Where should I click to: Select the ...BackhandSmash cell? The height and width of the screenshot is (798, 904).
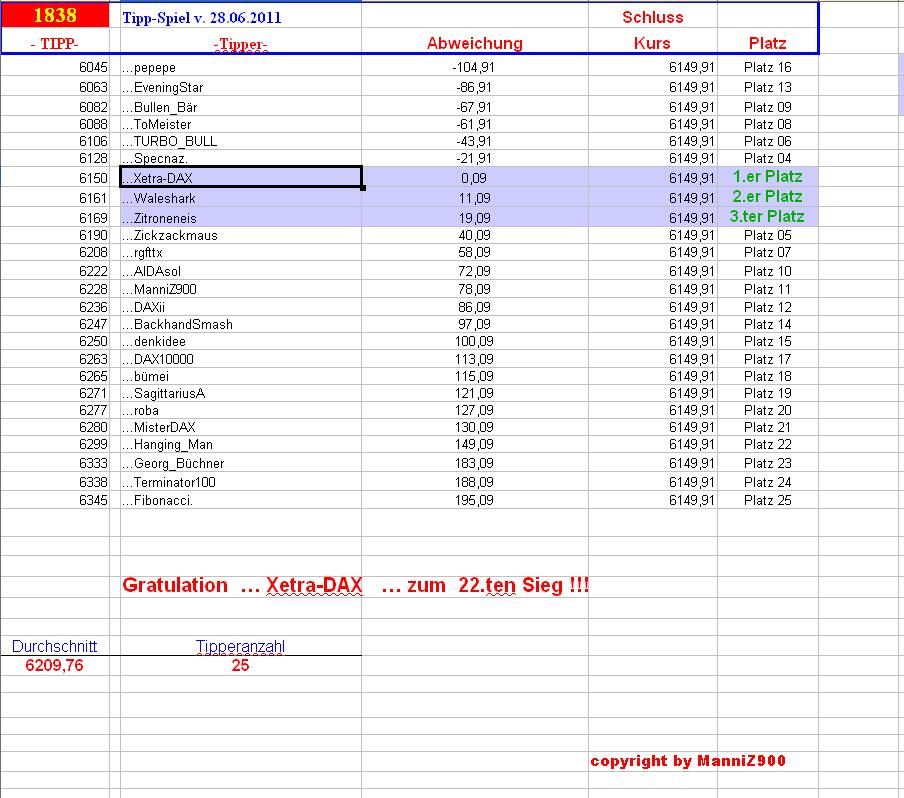pyautogui.click(x=240, y=324)
